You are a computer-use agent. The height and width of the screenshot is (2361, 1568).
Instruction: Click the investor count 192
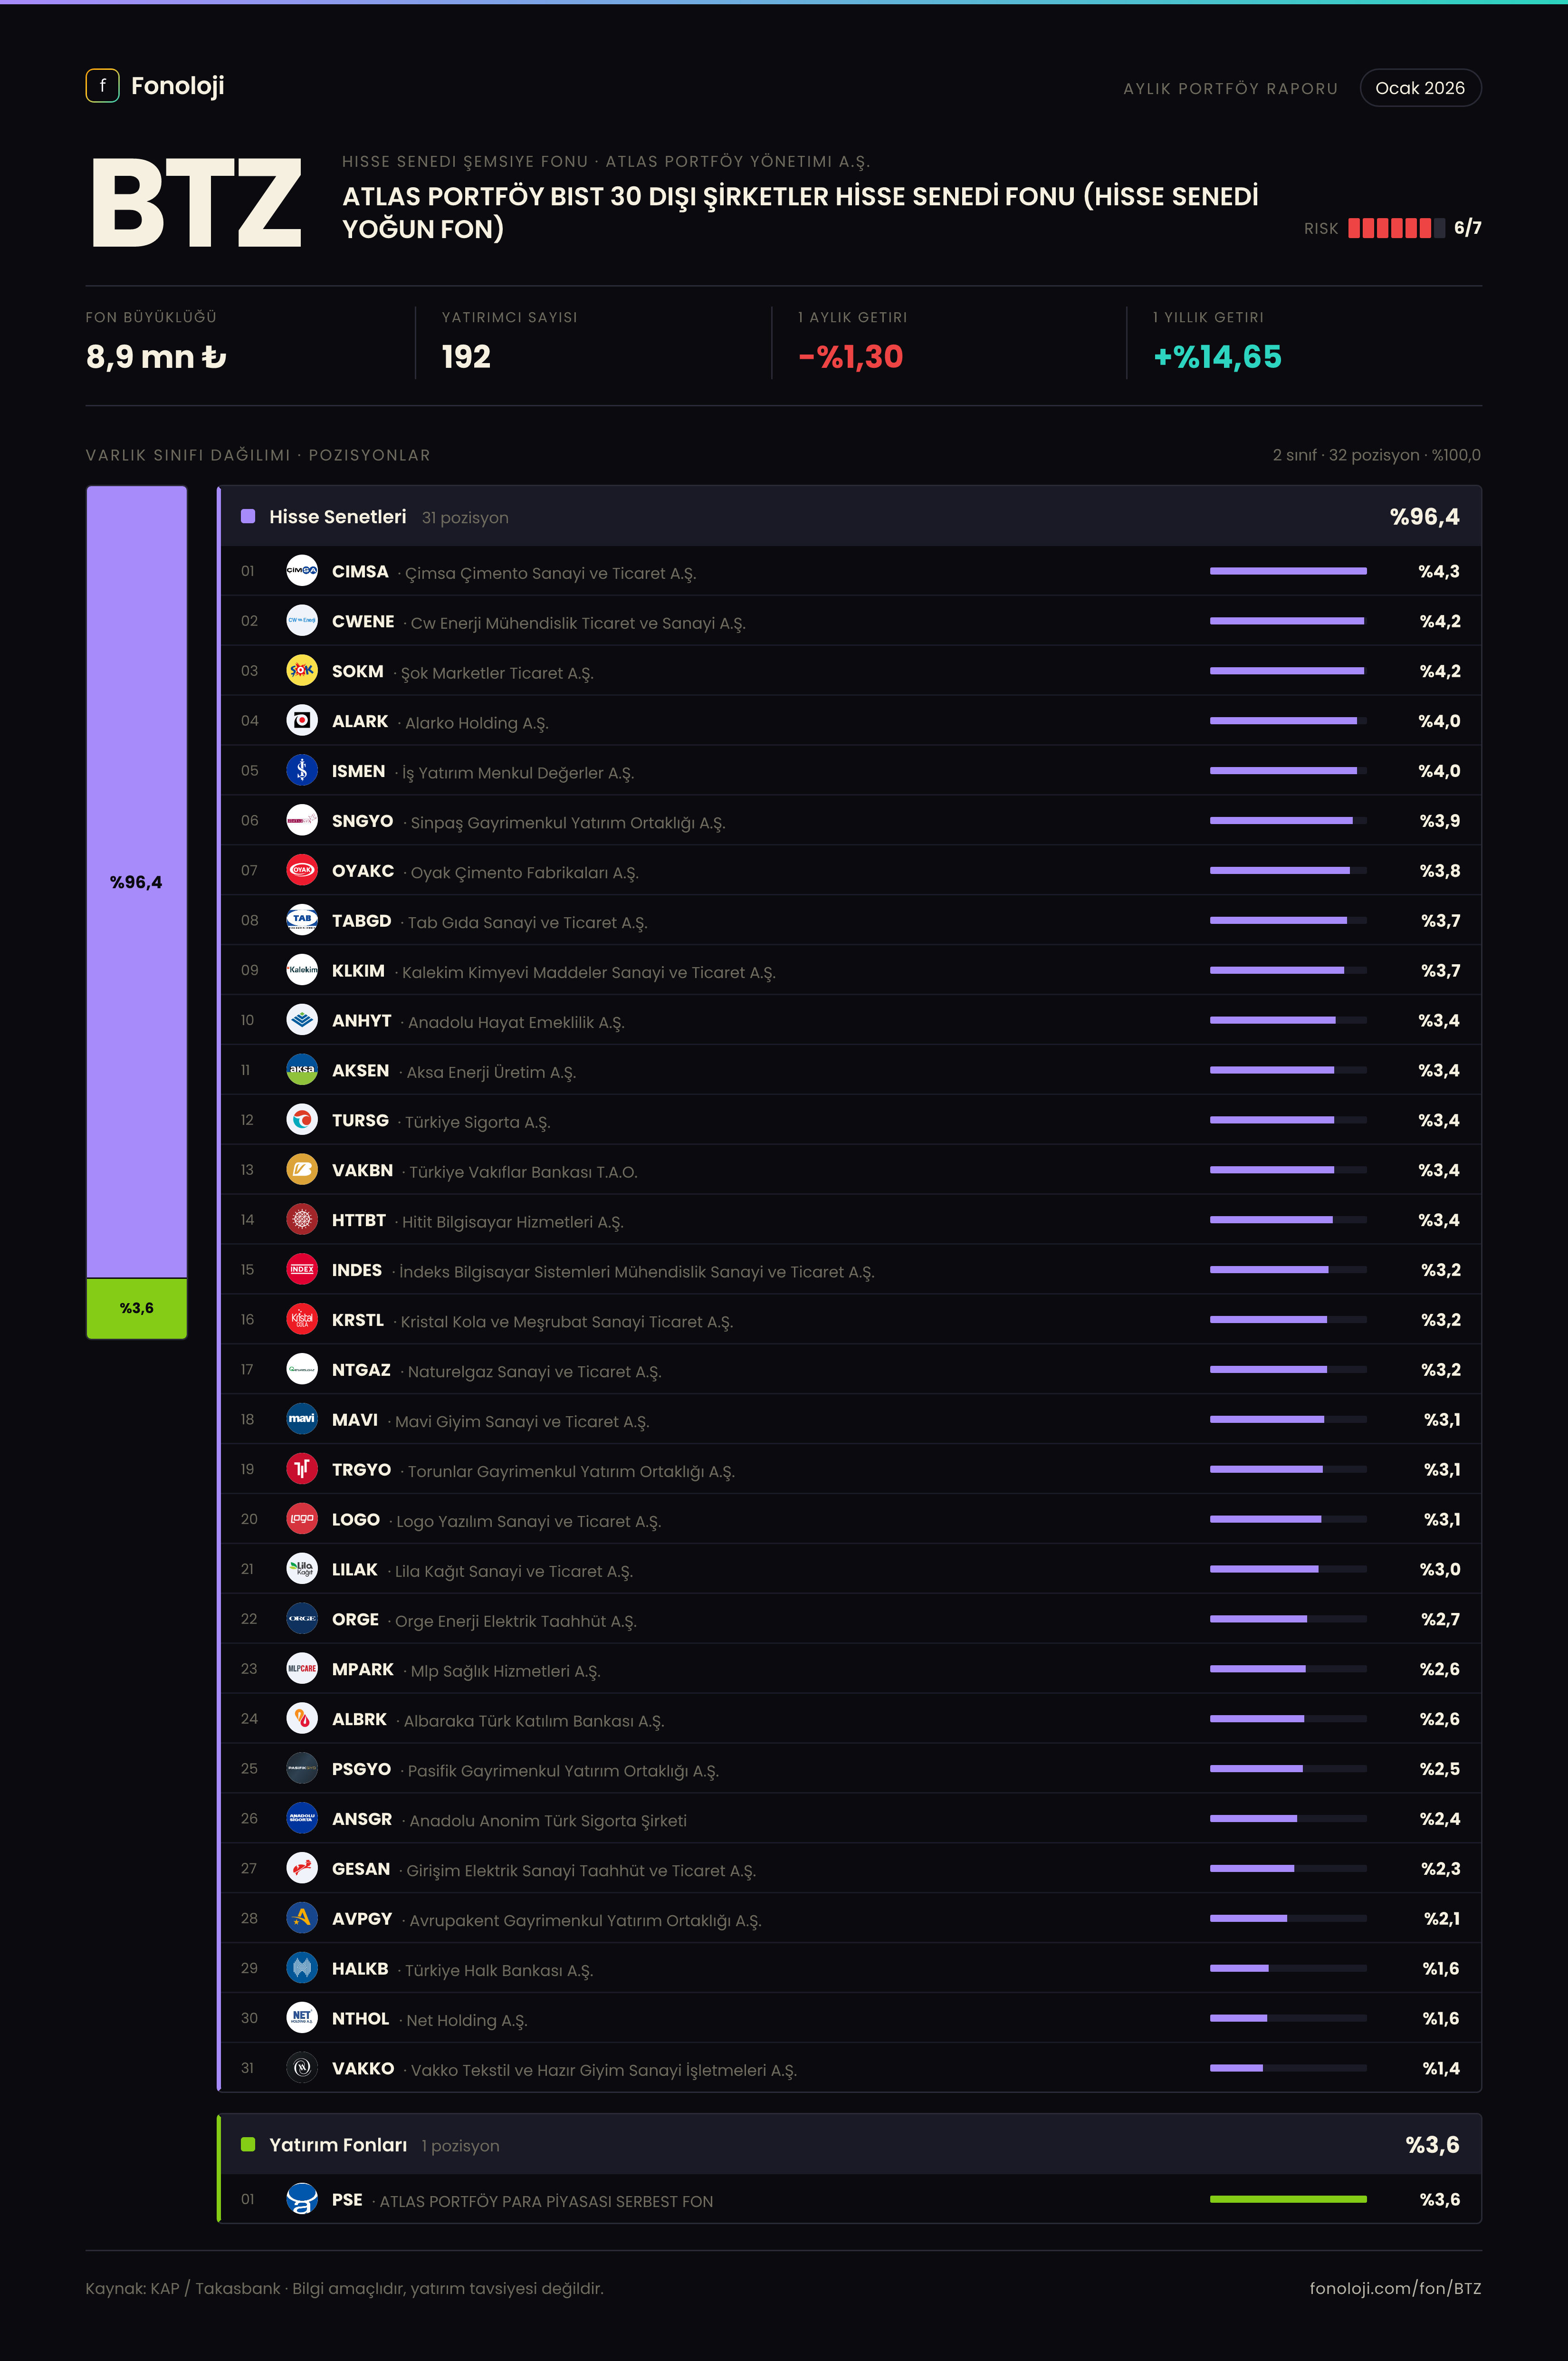[466, 357]
